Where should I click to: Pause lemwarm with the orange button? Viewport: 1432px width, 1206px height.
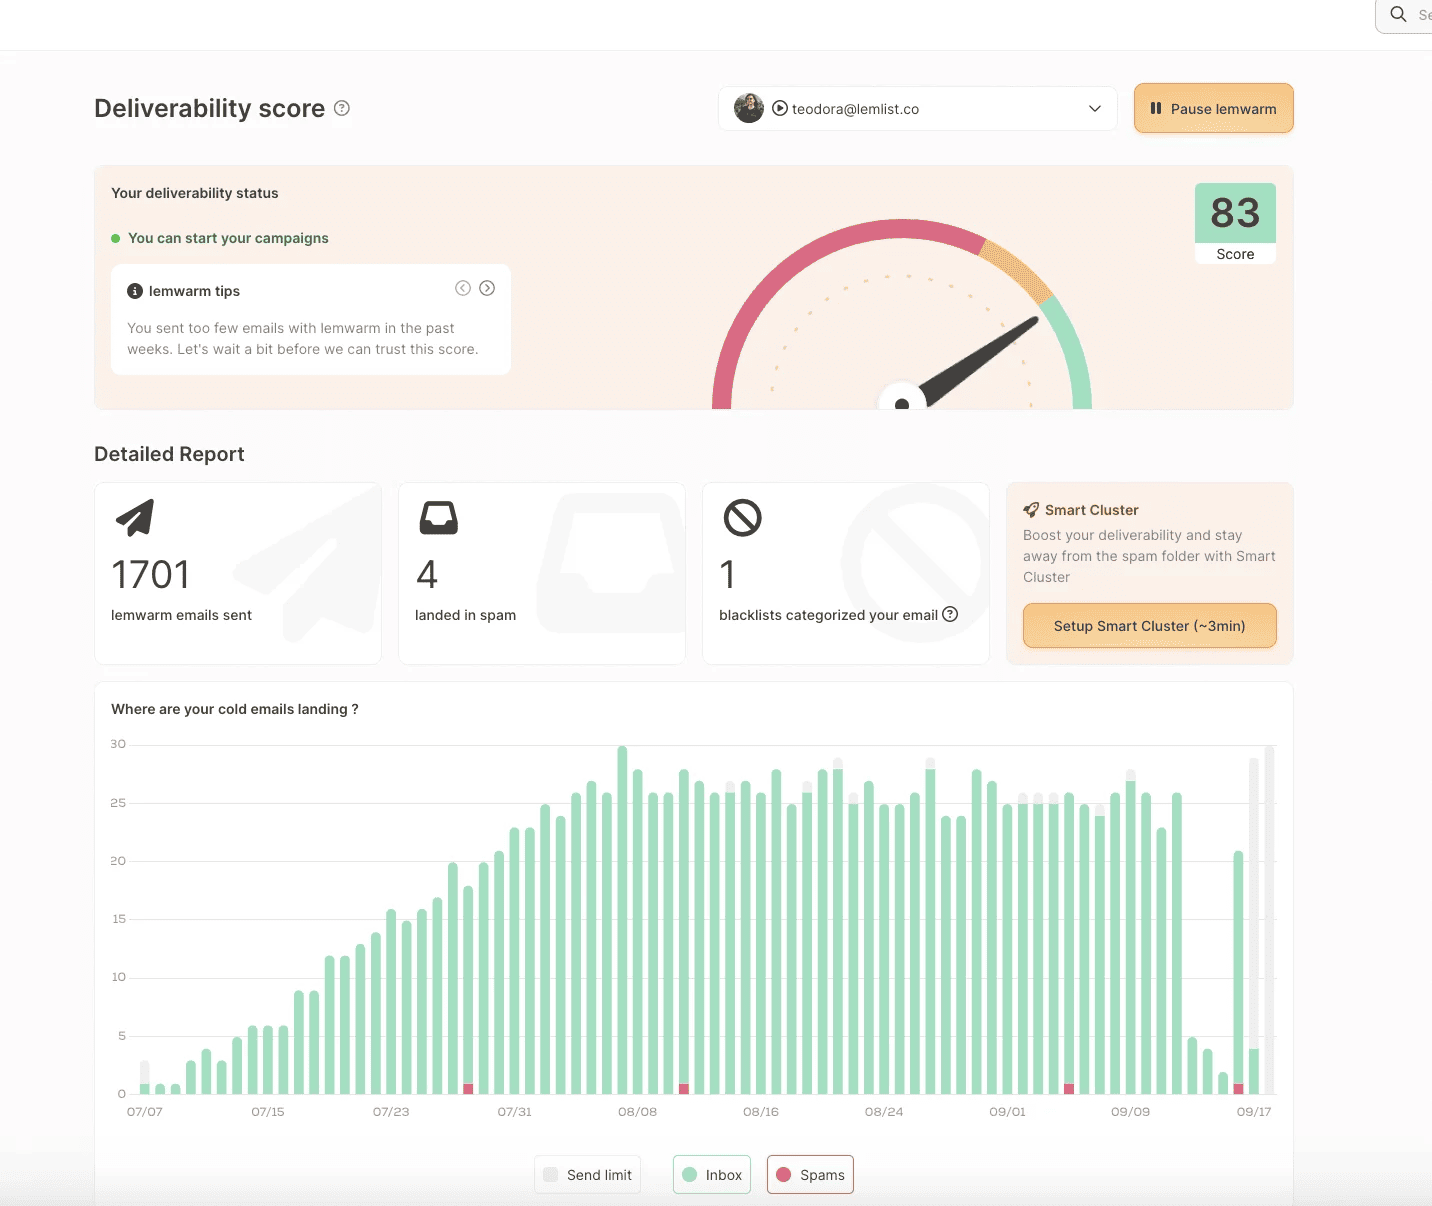[x=1213, y=108]
